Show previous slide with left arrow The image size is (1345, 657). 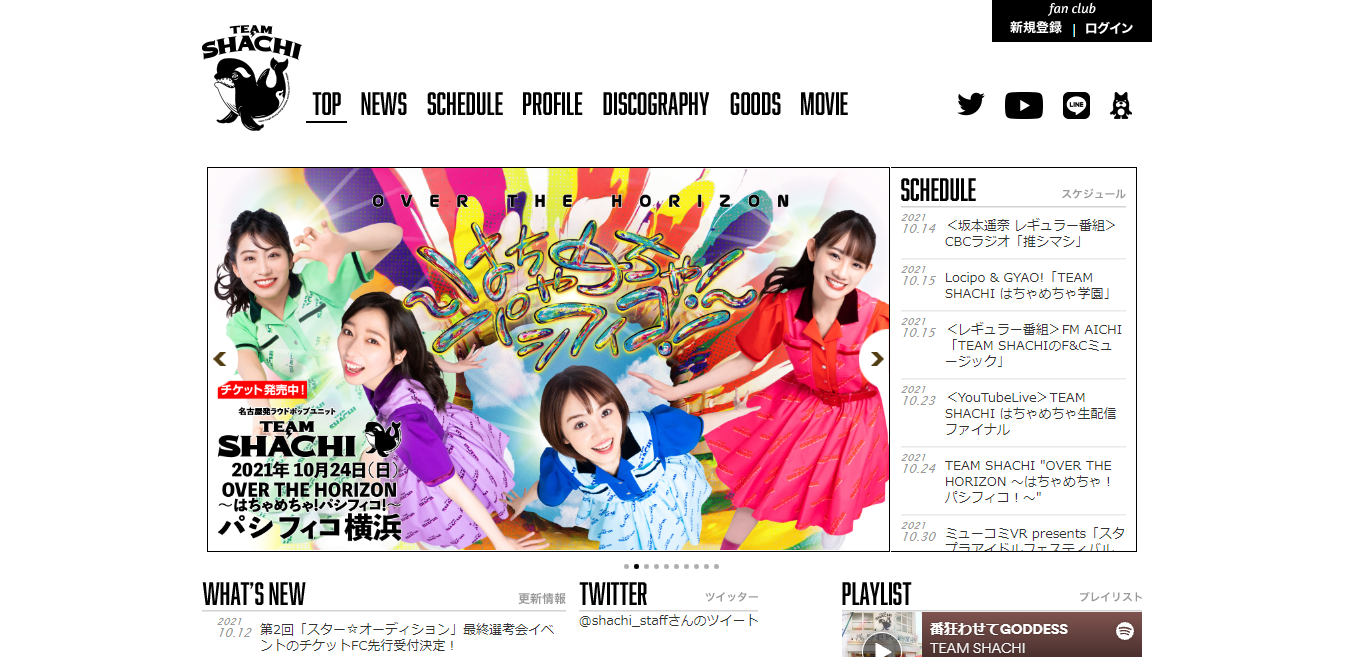tap(220, 359)
